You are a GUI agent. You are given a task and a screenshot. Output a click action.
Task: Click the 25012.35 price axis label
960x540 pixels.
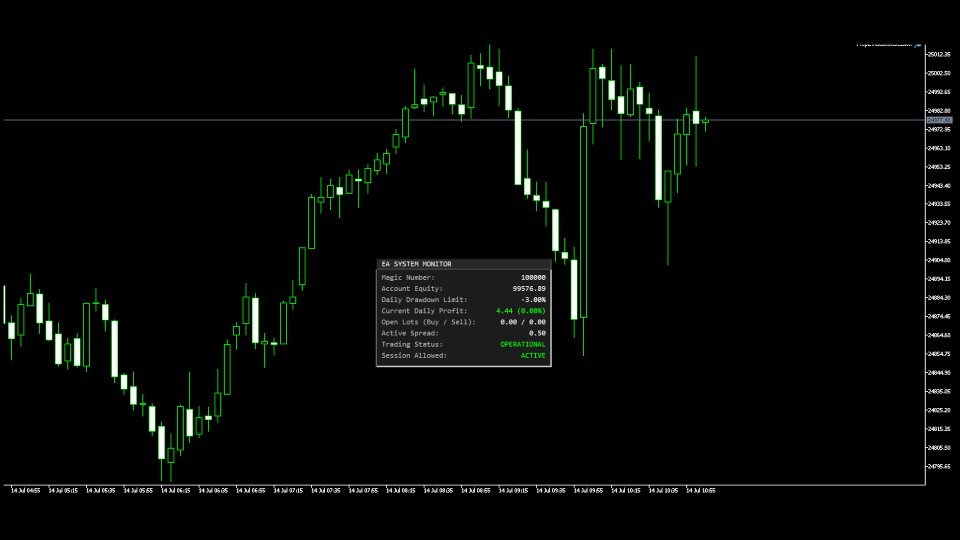tap(939, 54)
